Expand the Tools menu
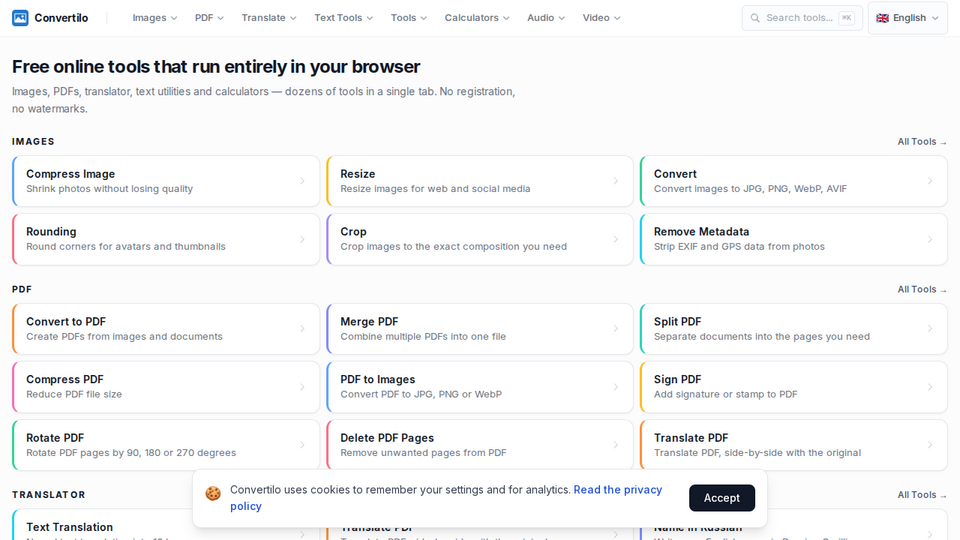The image size is (960, 540). (x=409, y=18)
